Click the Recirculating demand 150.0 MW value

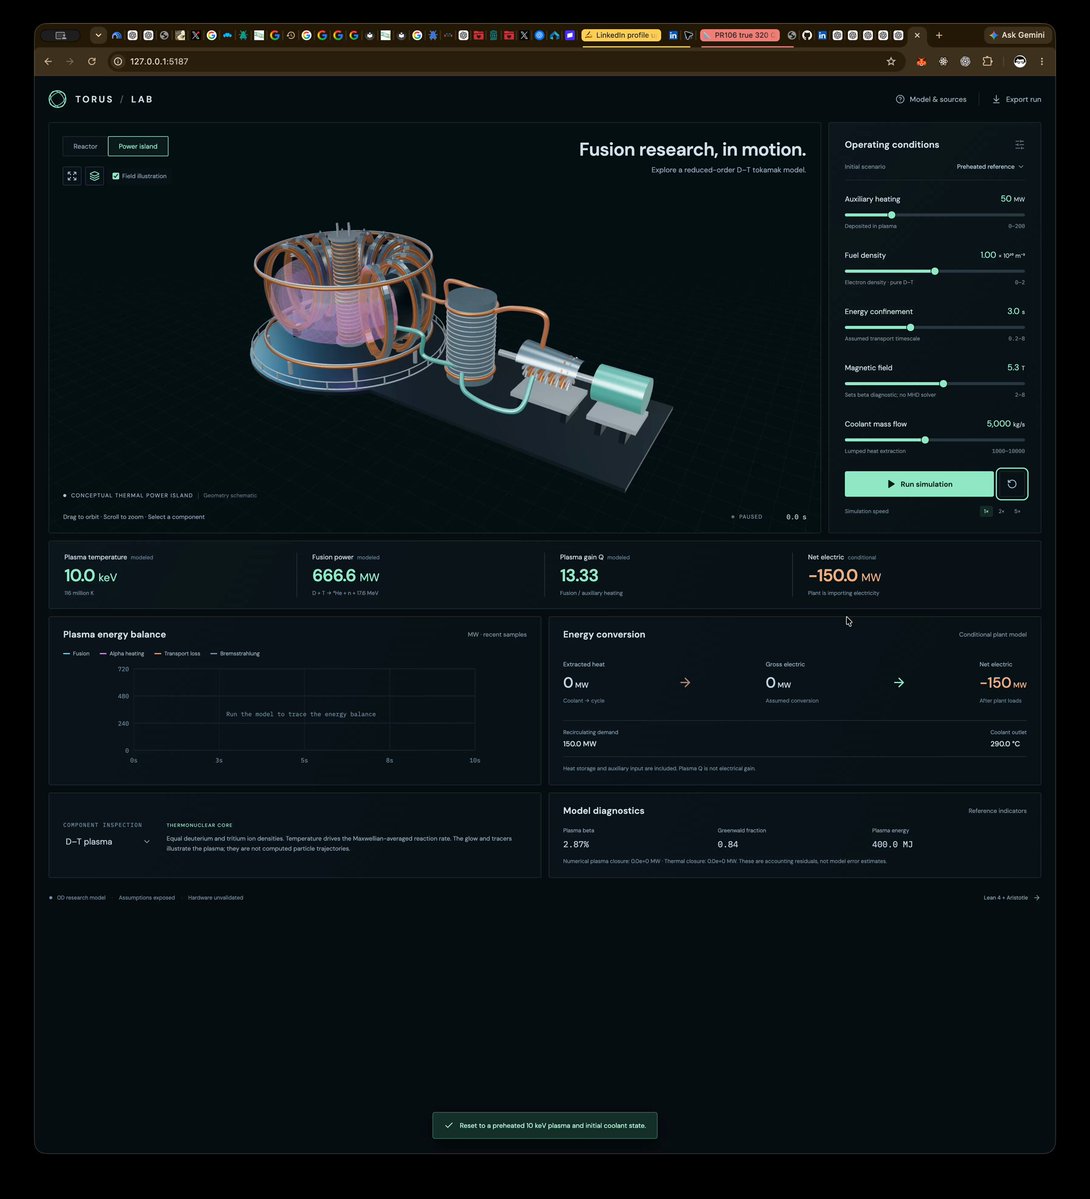(580, 744)
